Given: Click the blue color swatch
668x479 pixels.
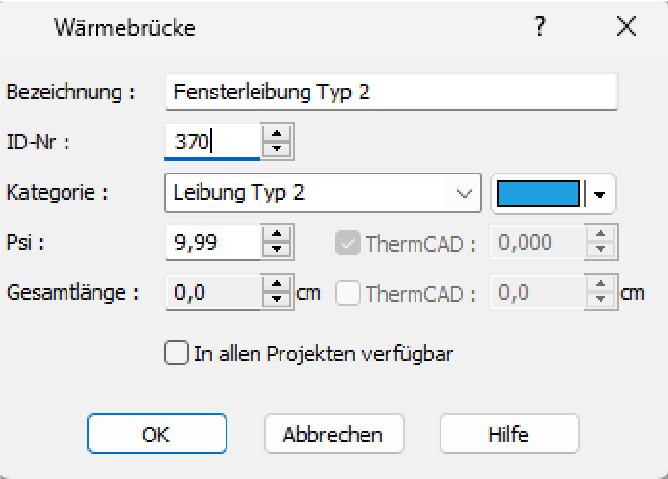Looking at the screenshot, I should pos(538,193).
